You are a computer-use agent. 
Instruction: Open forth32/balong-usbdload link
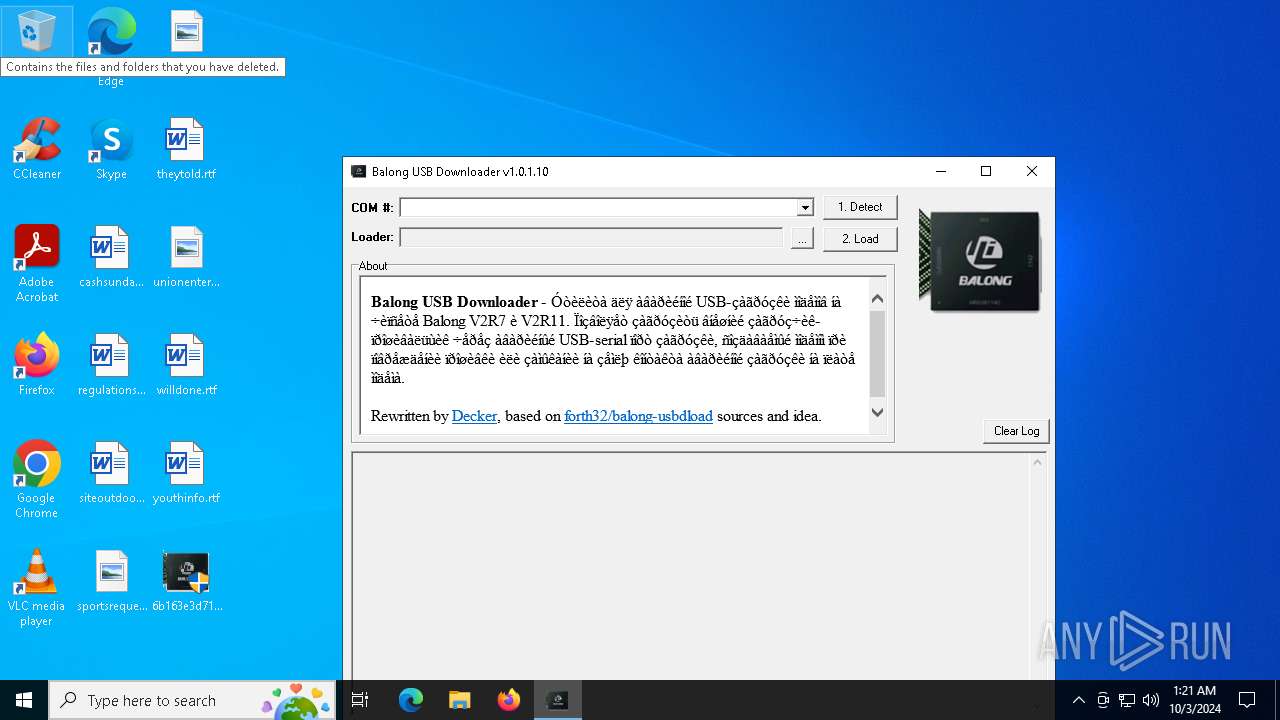tap(638, 416)
